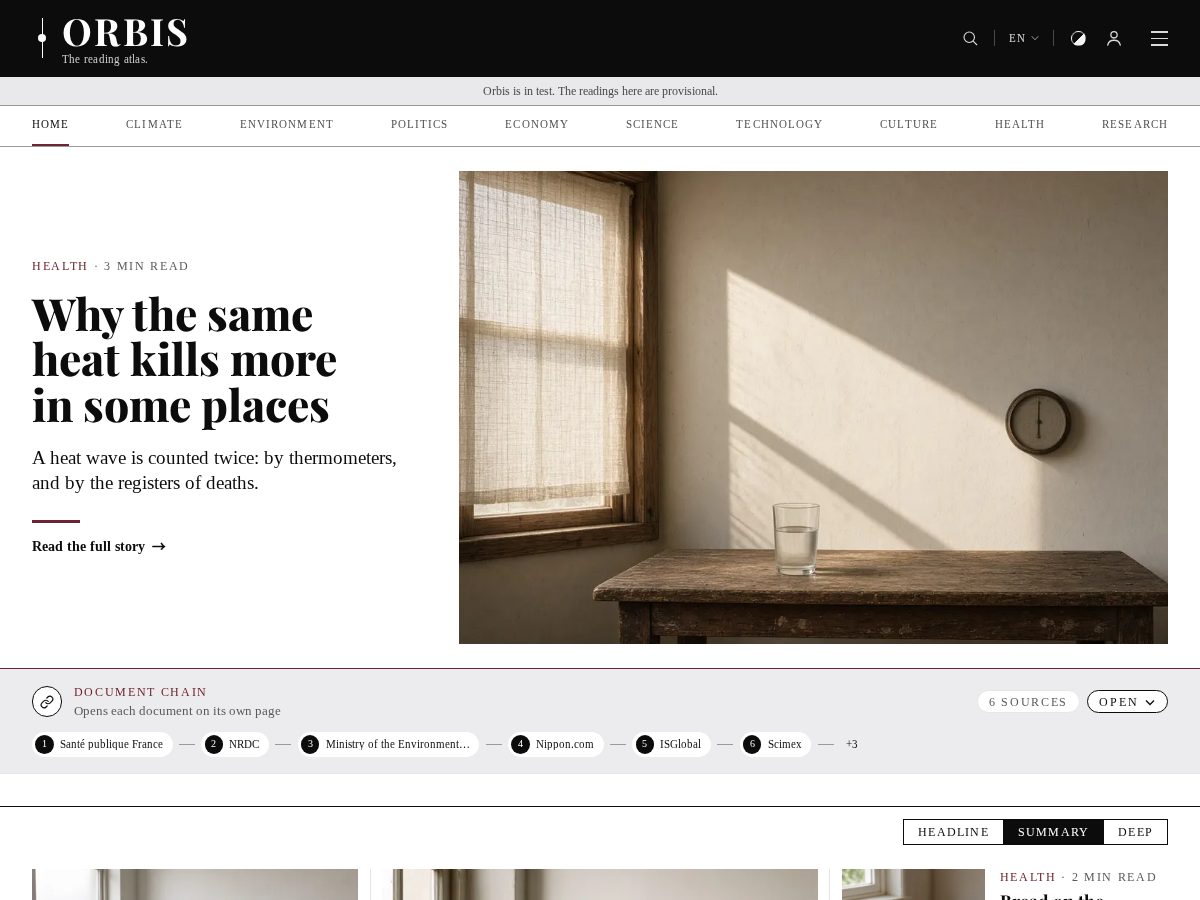Open source 4 Nippon.com
The height and width of the screenshot is (900, 1200).
pos(556,744)
